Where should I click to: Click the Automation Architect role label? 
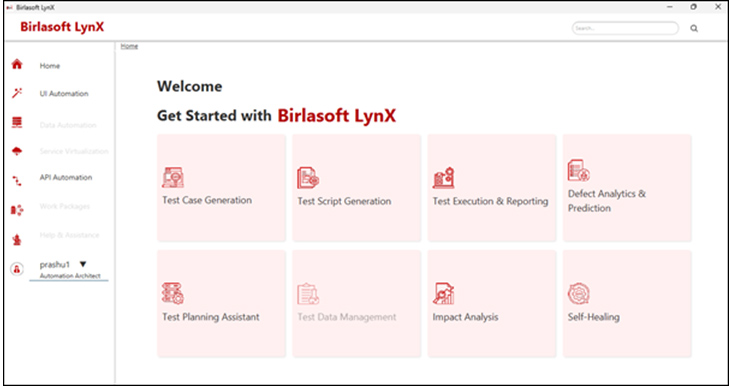70,276
